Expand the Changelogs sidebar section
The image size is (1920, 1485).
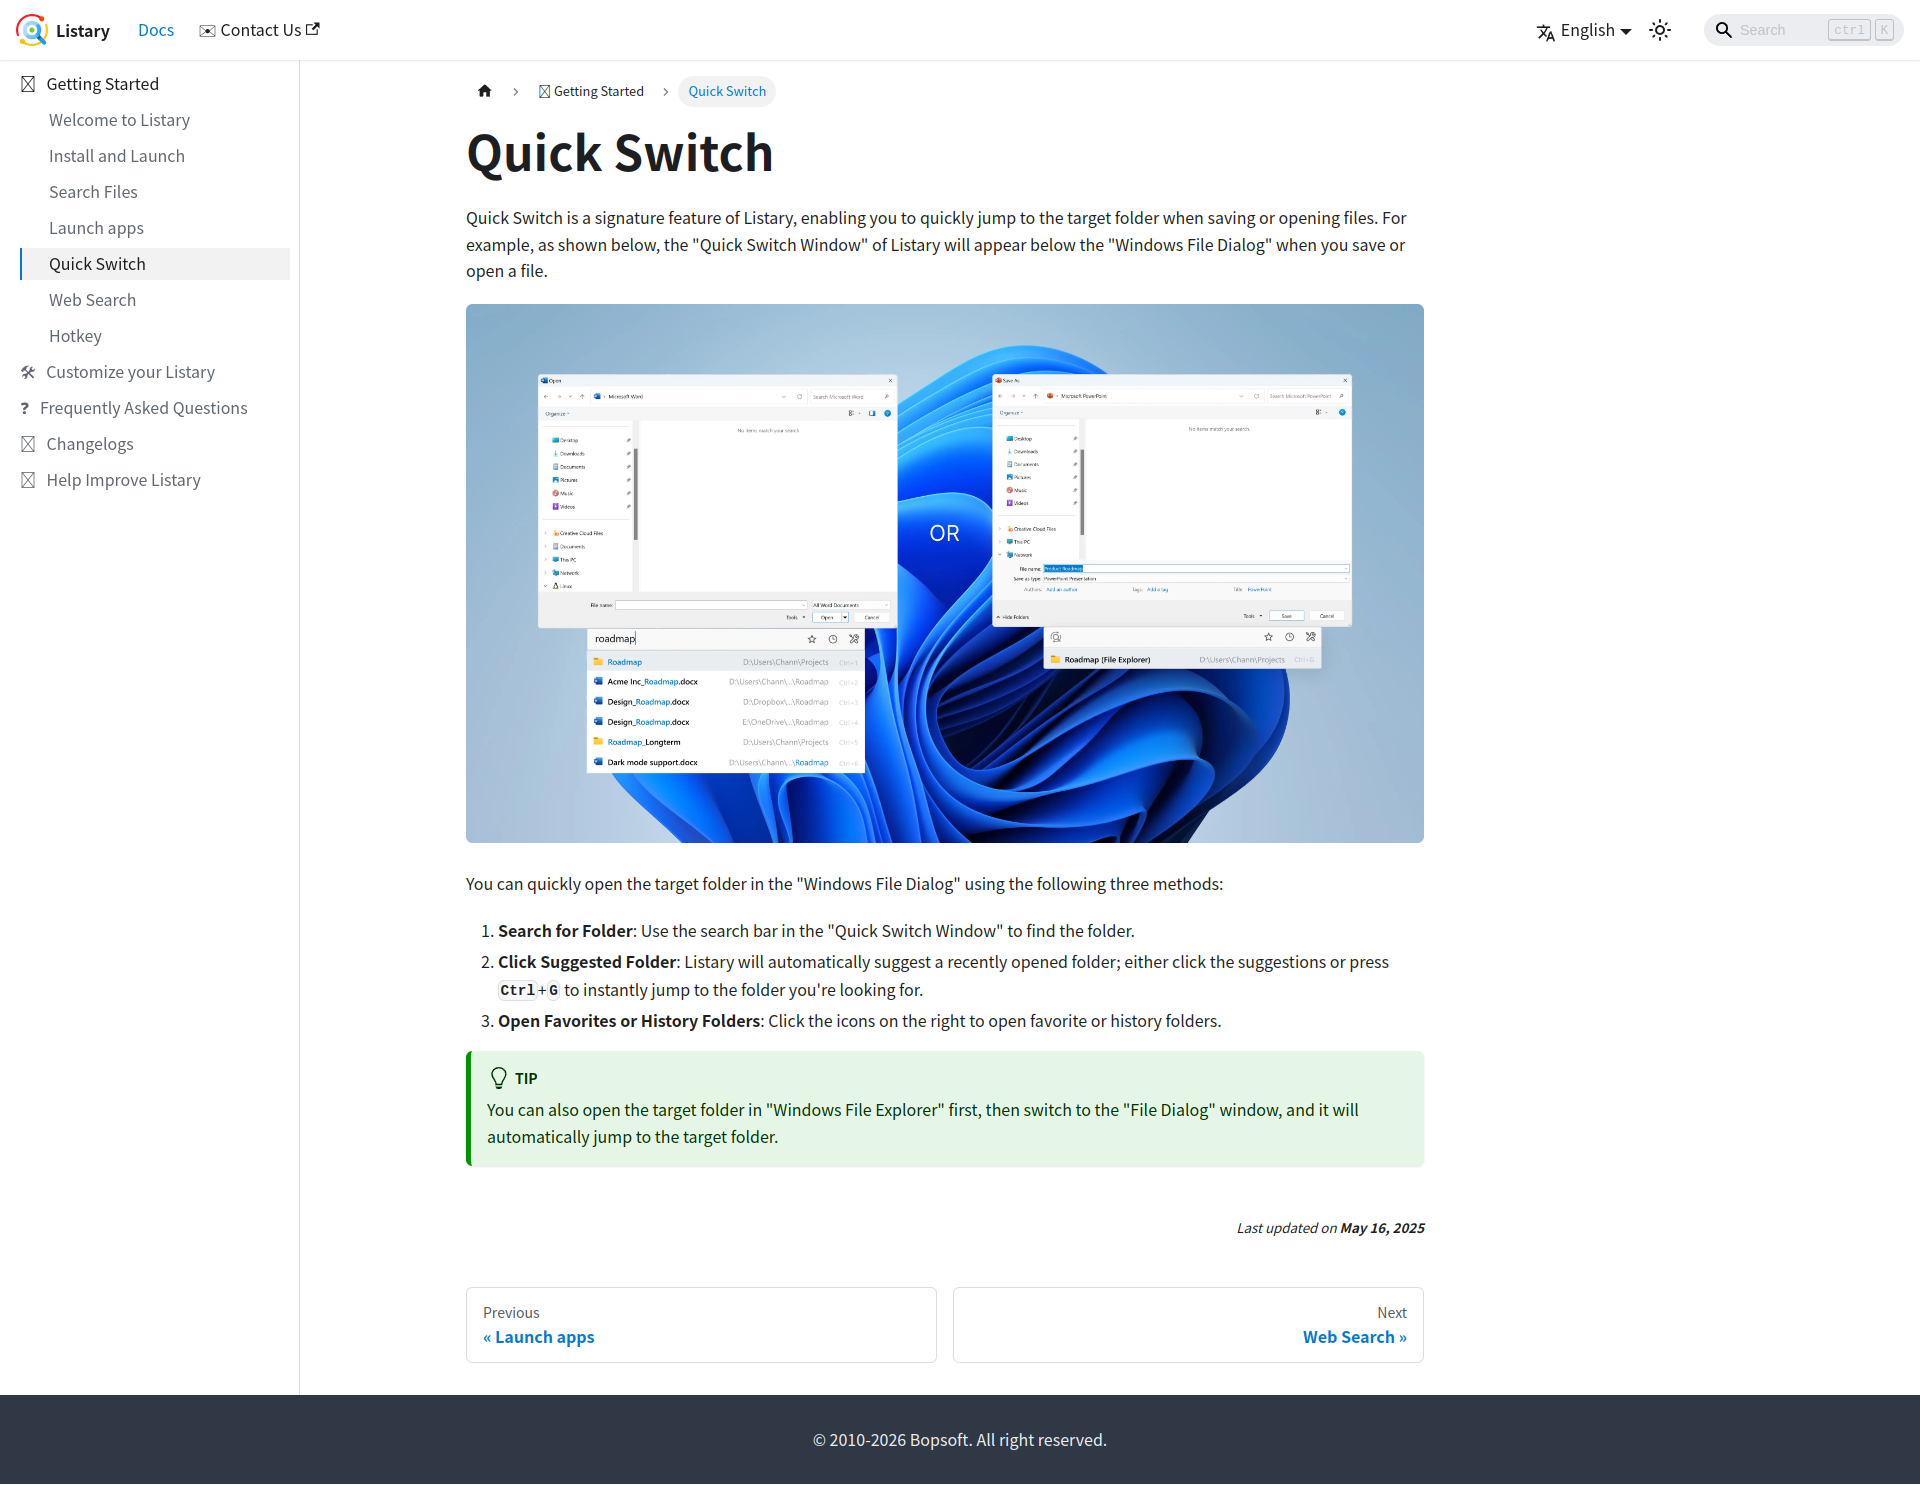click(x=89, y=444)
